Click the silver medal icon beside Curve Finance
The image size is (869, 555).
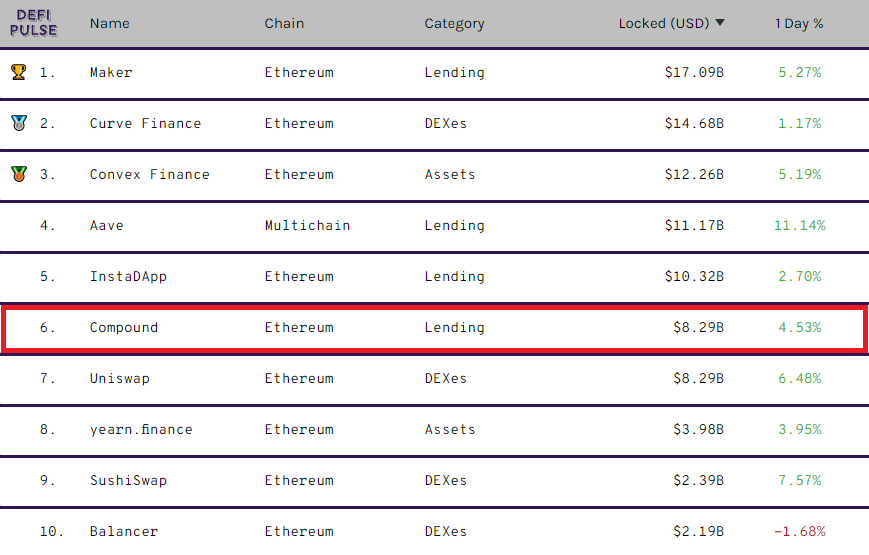pyautogui.click(x=18, y=123)
